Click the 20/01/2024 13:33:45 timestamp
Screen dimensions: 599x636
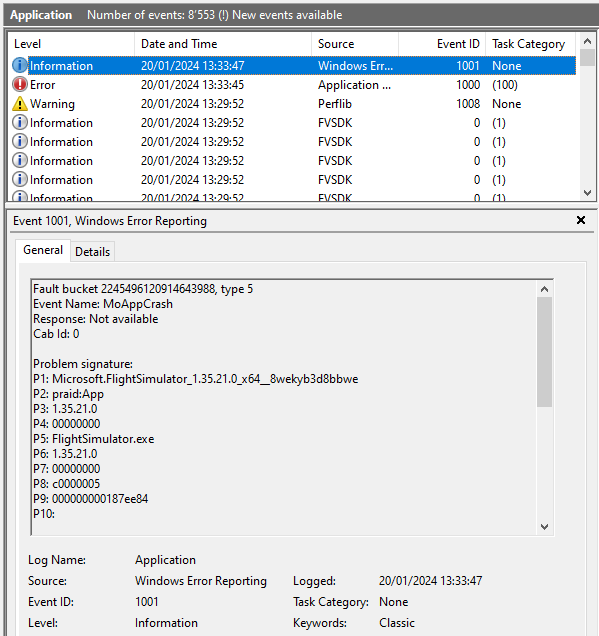pyautogui.click(x=192, y=85)
